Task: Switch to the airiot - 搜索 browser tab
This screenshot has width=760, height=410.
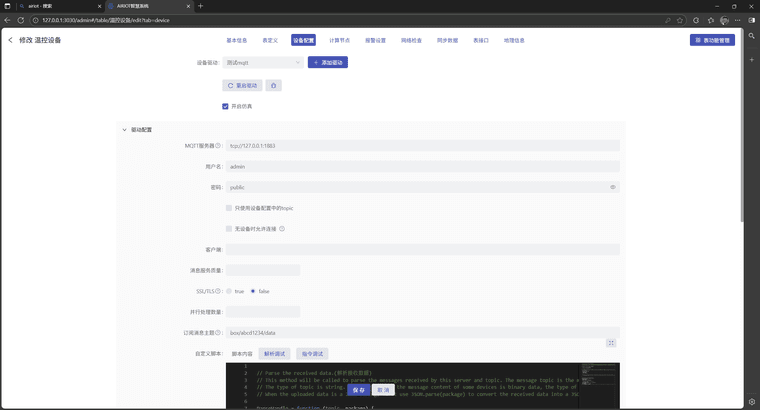Action: coord(58,6)
